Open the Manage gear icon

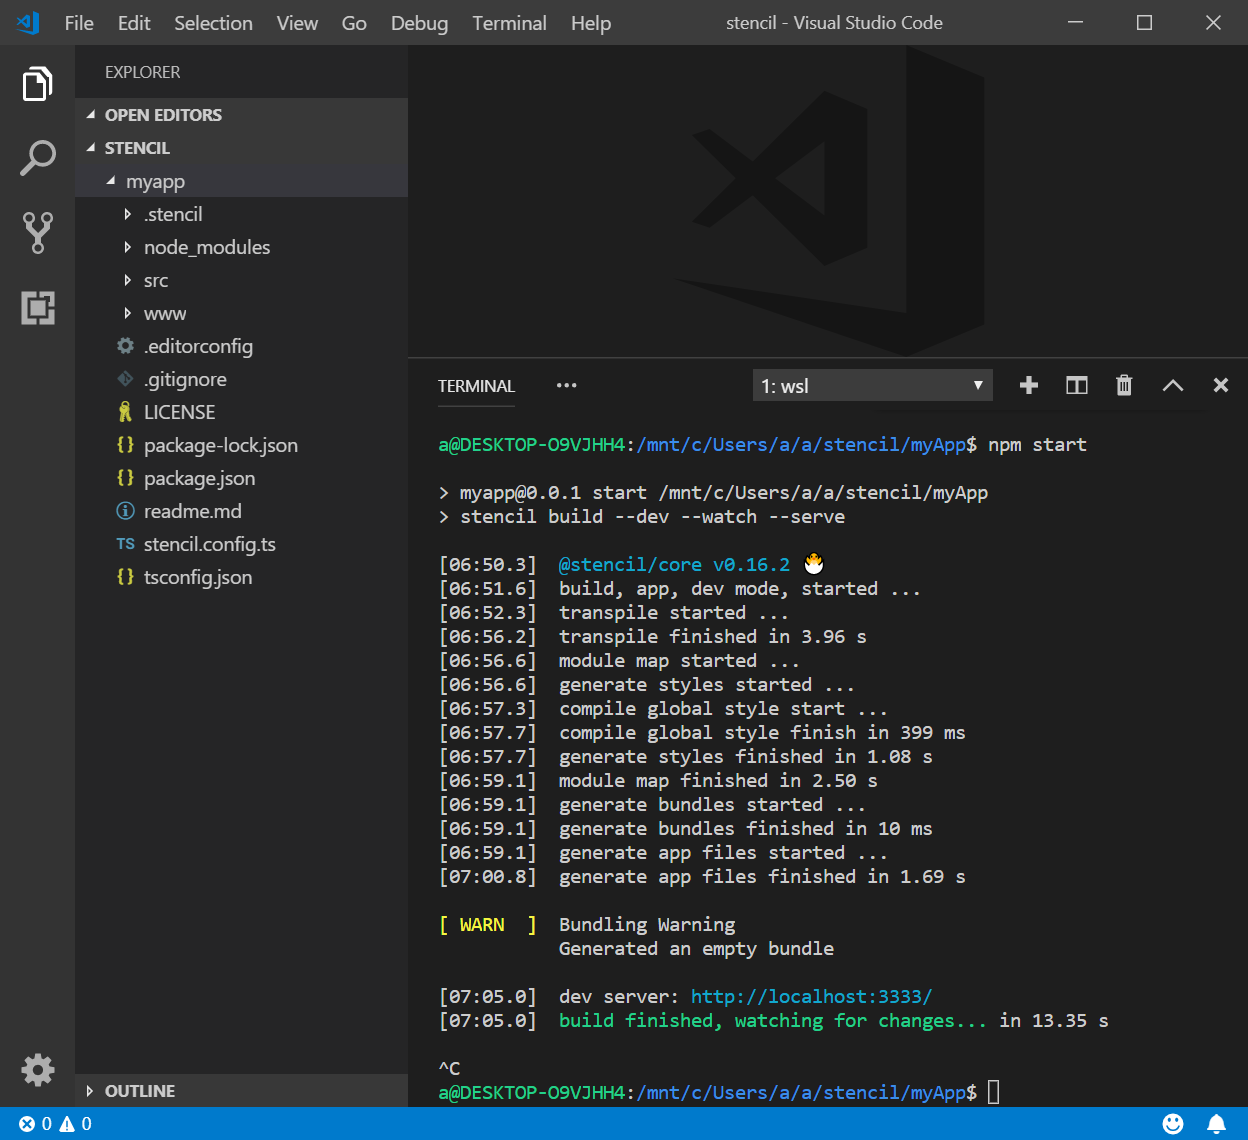(37, 1070)
